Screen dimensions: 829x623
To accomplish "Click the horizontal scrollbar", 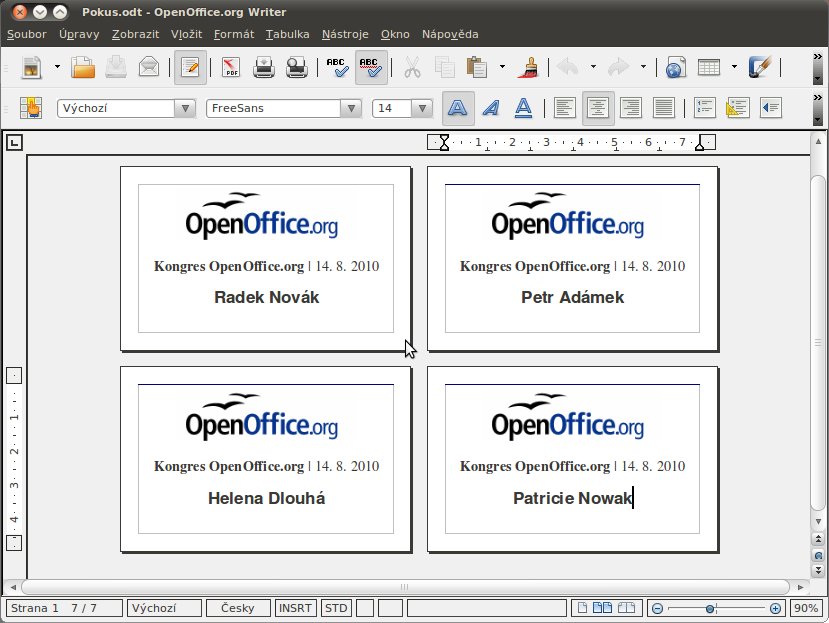I will click(405, 587).
